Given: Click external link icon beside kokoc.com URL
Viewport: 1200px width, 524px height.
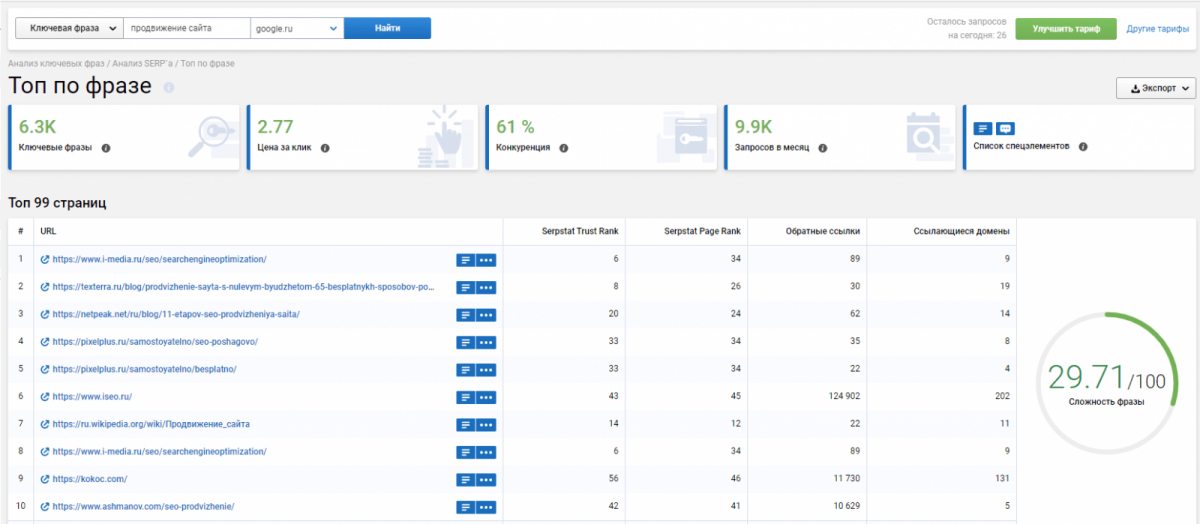Looking at the screenshot, I should (x=44, y=479).
